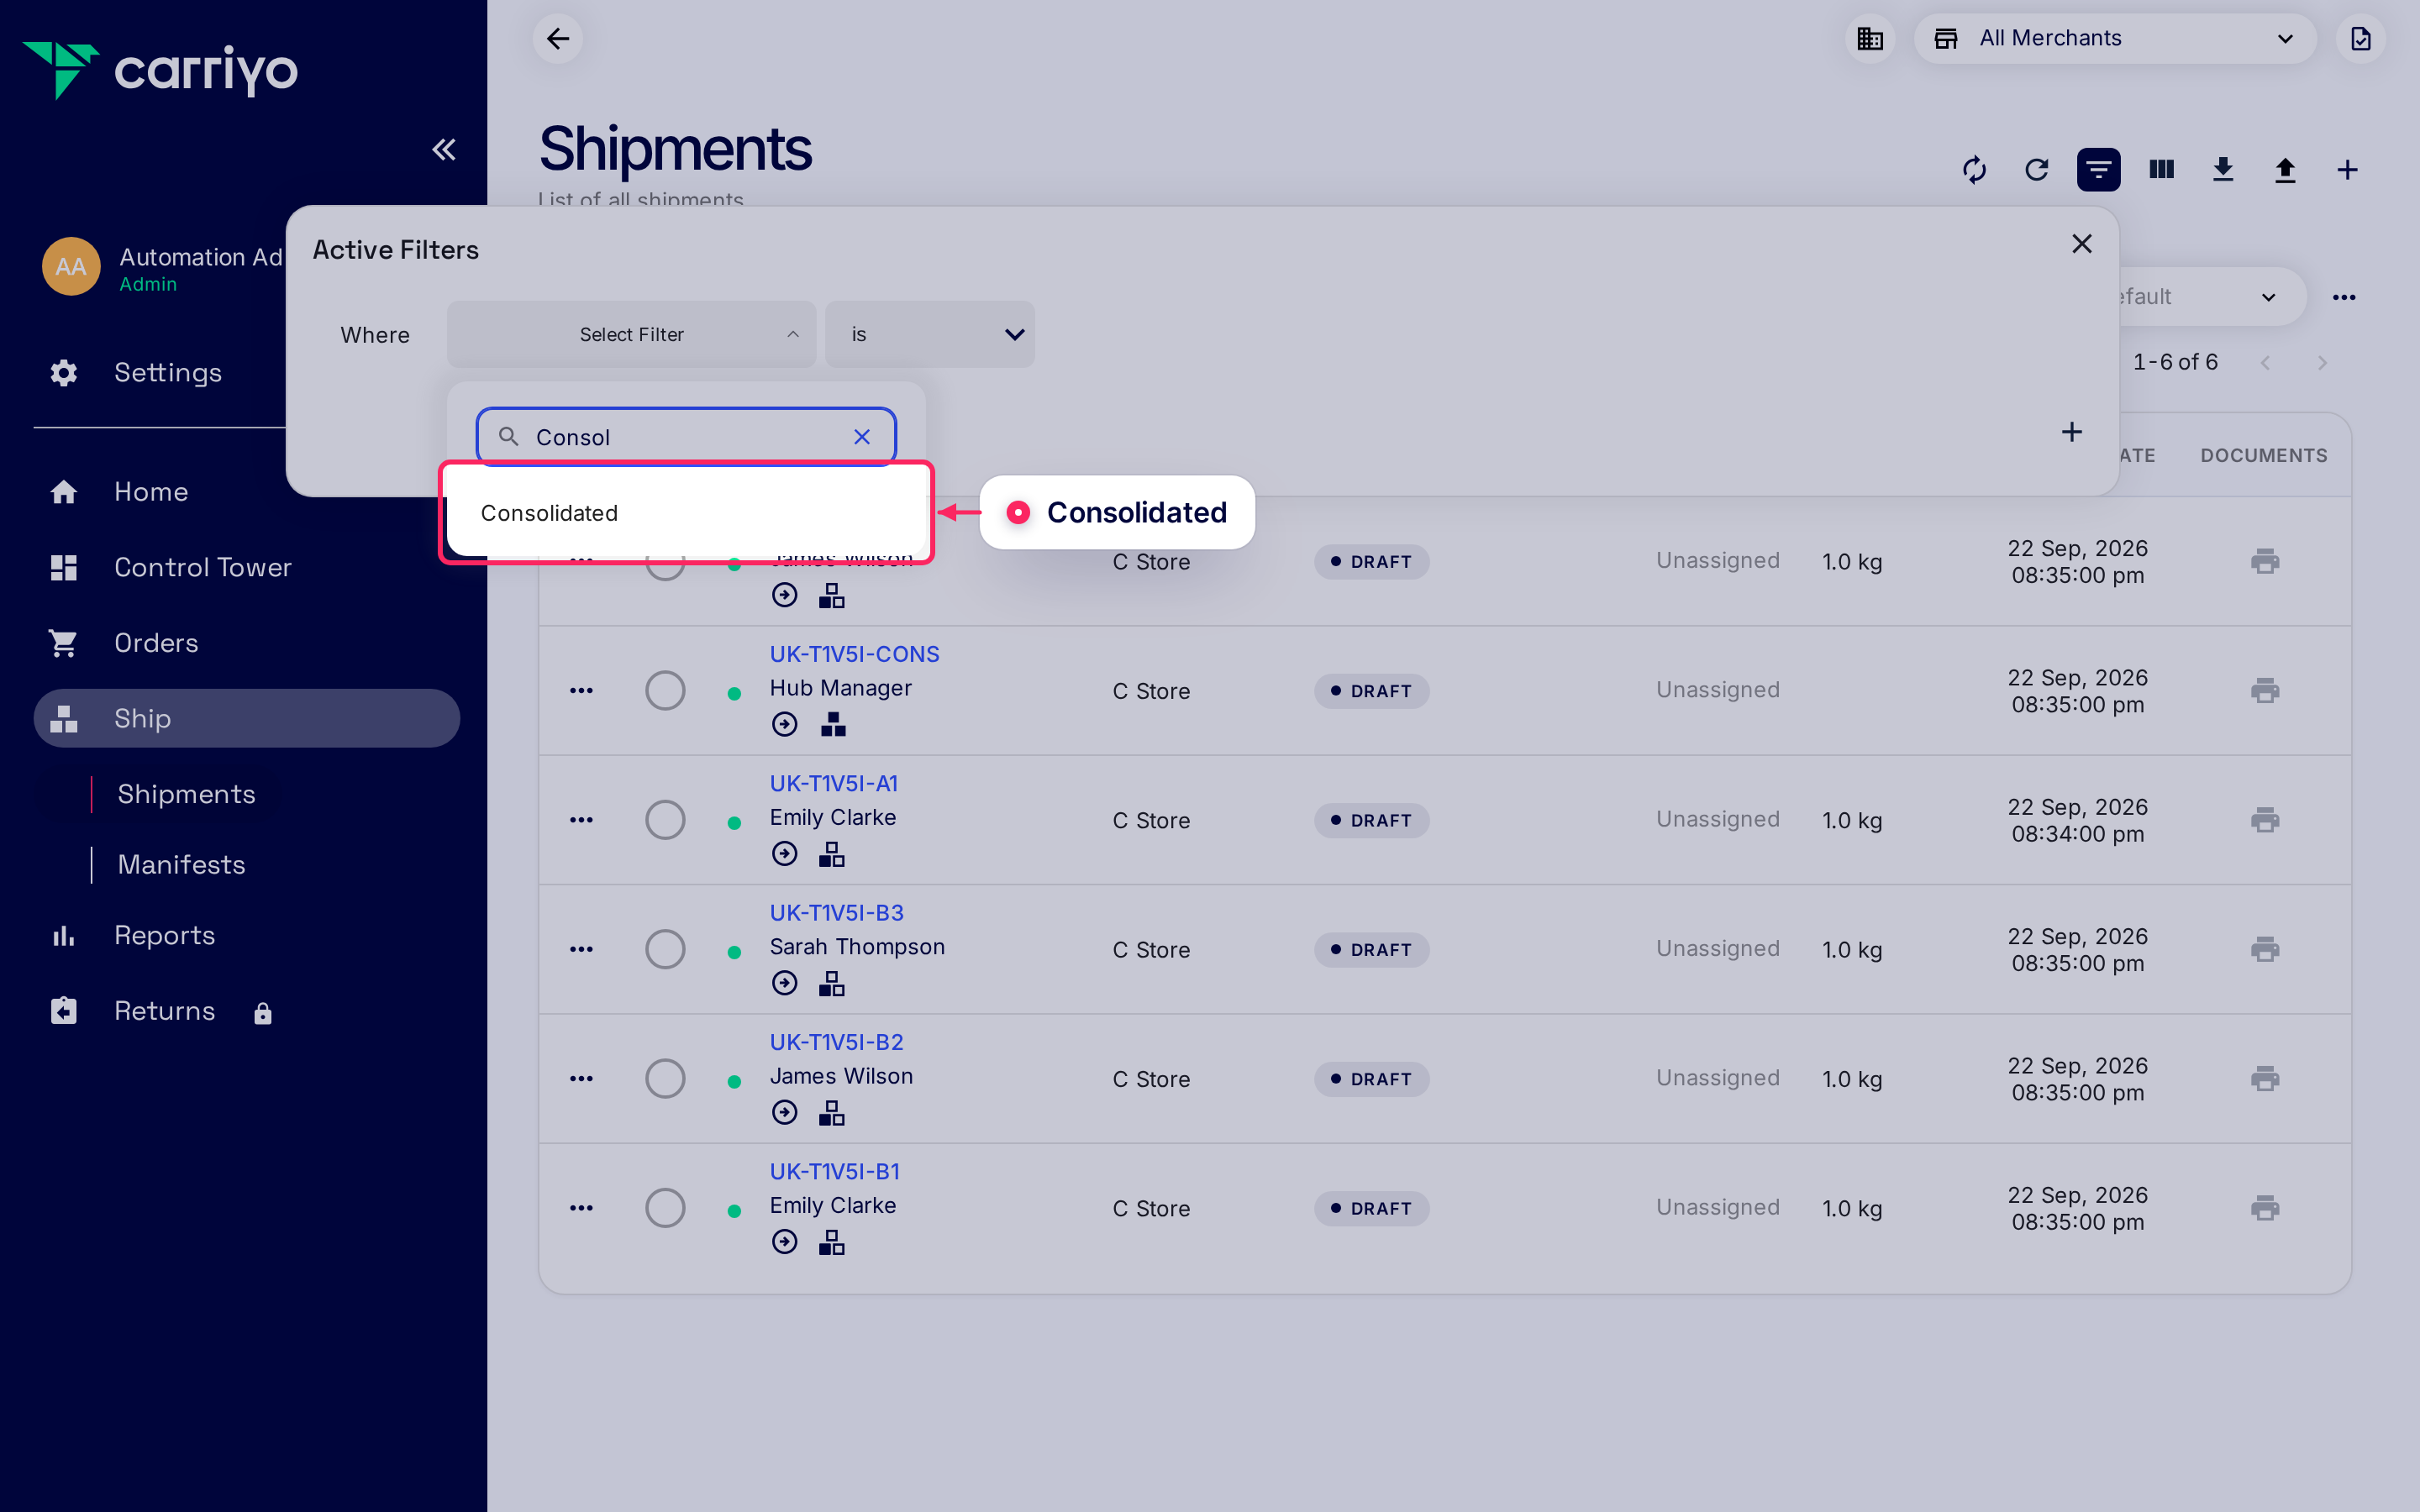Click the refresh list icon

2037,170
